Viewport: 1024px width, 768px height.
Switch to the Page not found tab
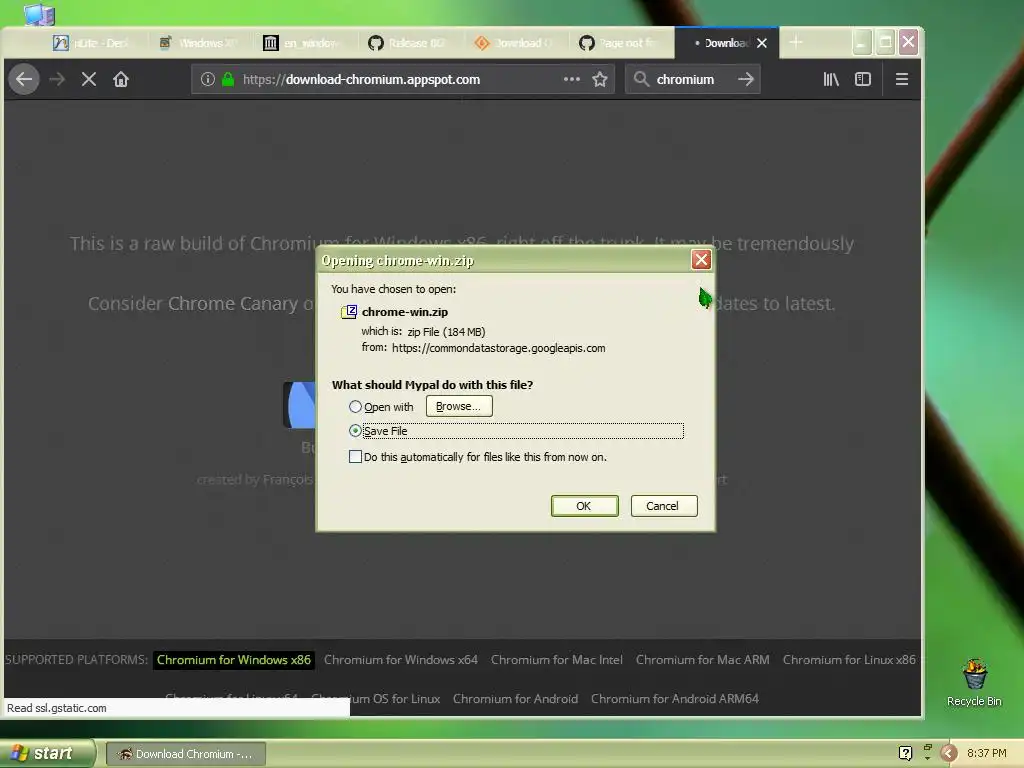point(620,43)
